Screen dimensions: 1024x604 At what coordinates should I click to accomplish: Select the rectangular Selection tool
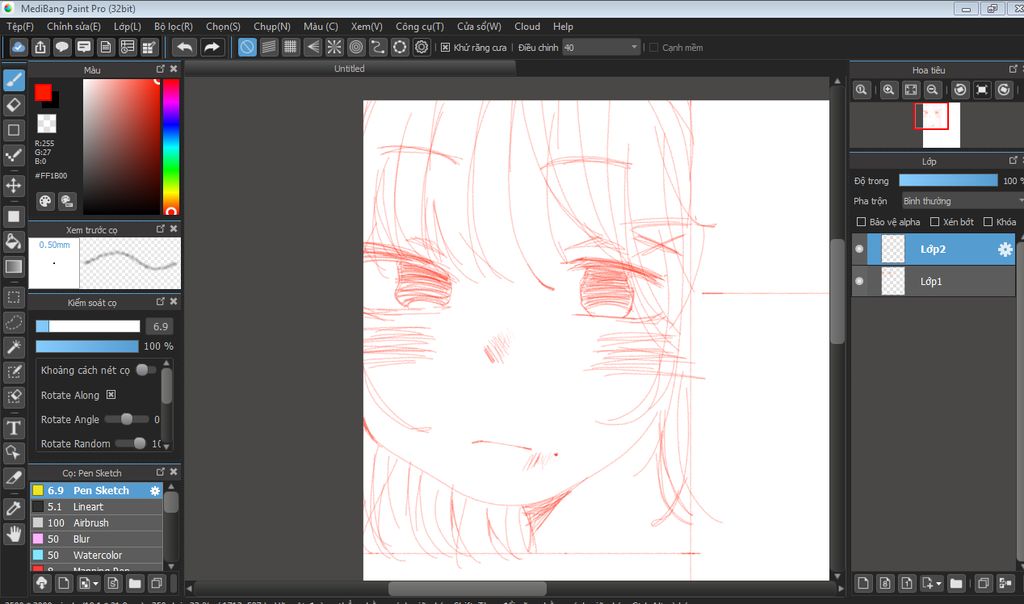(14, 297)
